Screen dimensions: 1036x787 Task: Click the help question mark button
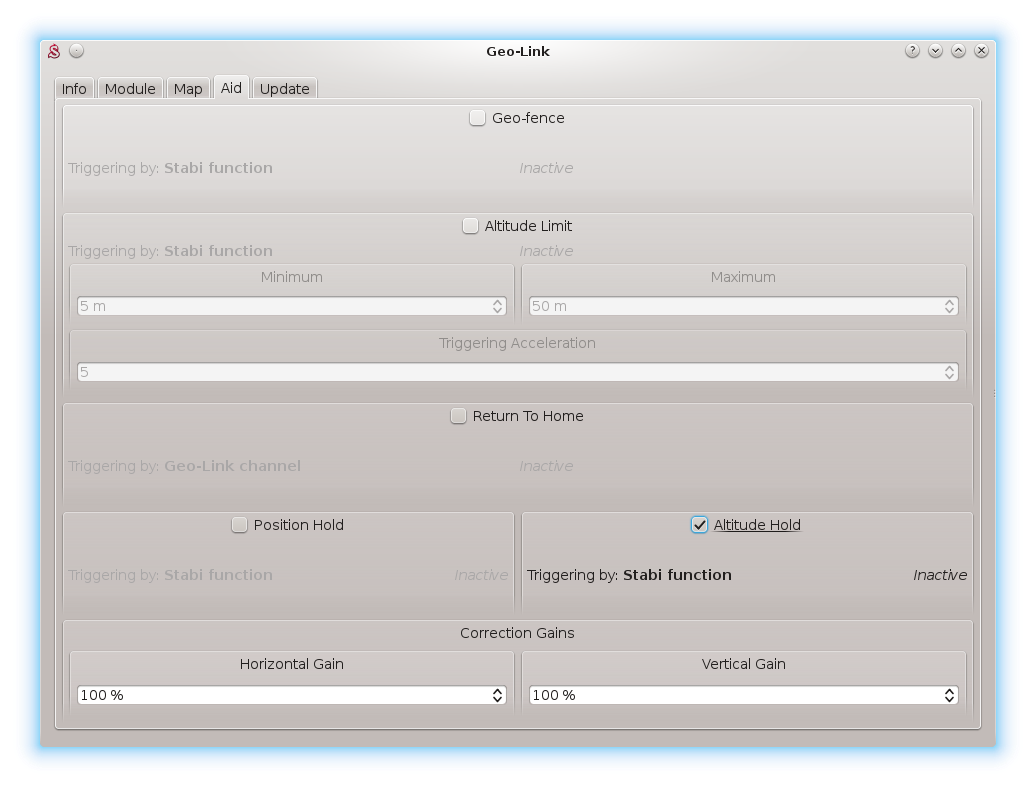912,51
